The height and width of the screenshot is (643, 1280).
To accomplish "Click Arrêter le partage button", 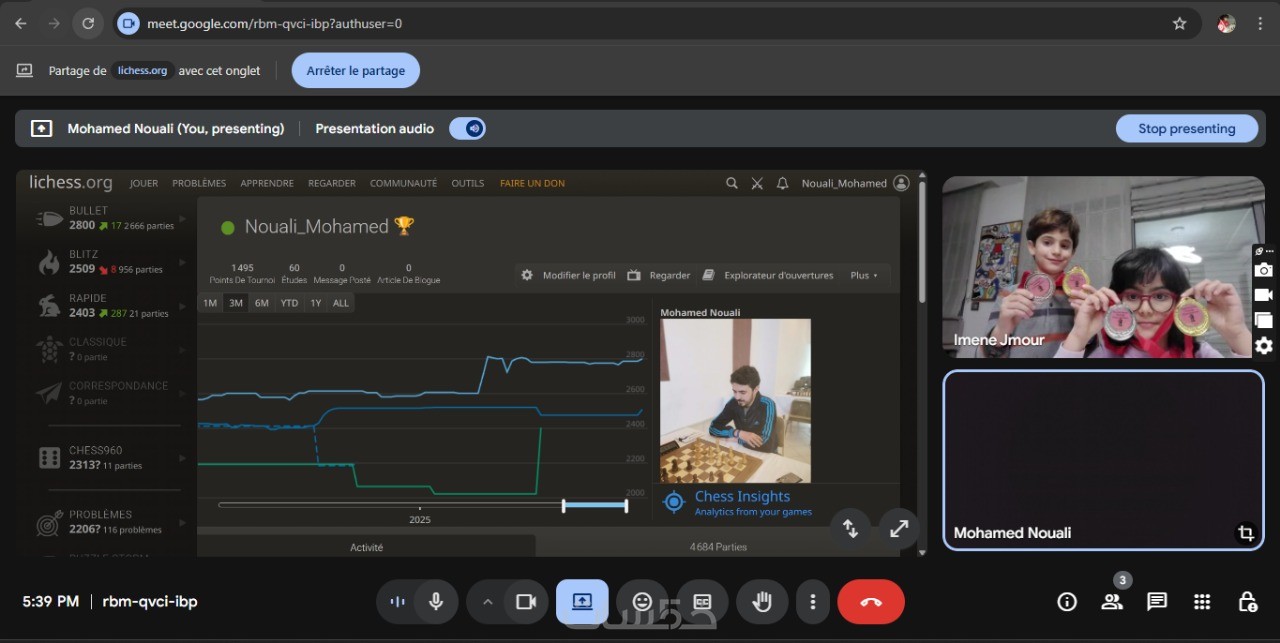I will [x=356, y=71].
